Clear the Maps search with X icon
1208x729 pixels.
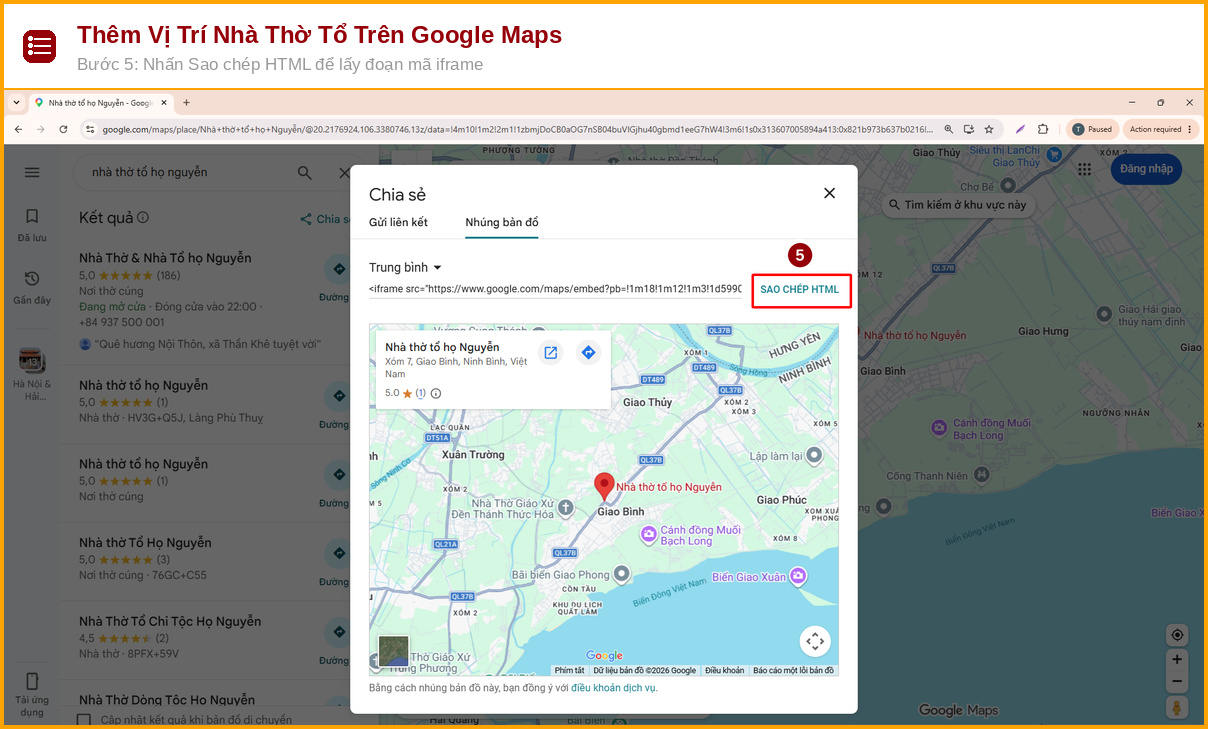tap(343, 172)
